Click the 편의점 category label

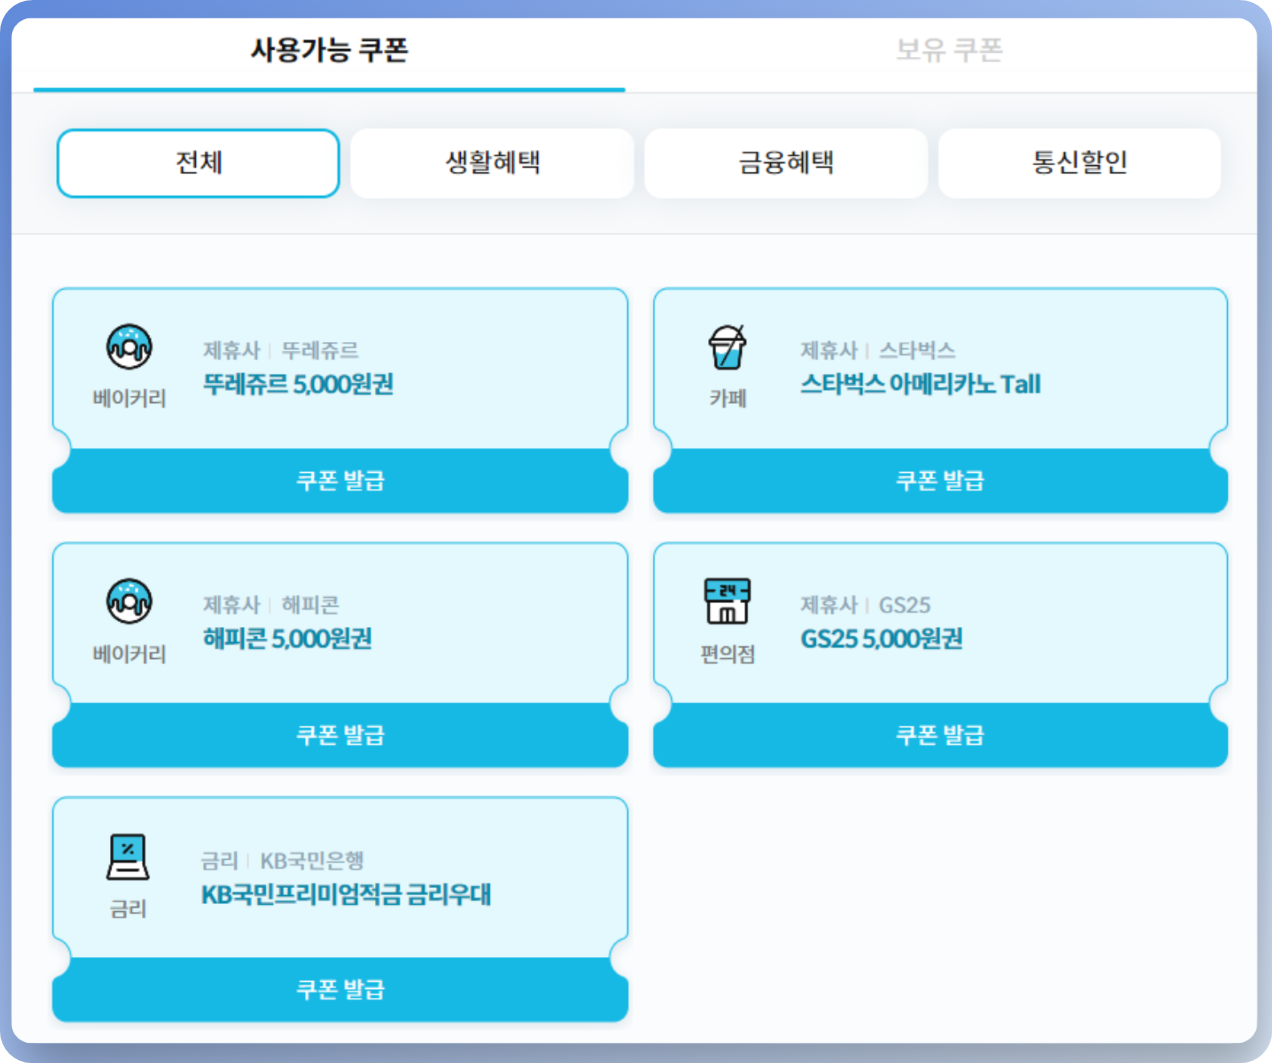(728, 654)
